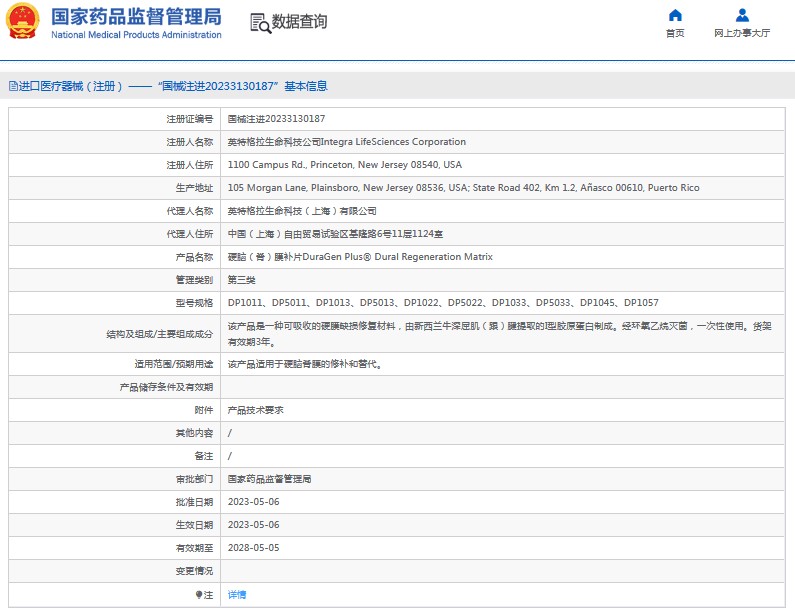Select agent name 英特格拉生命科技（上海）有限公司
This screenshot has width=795, height=612.
(302, 211)
